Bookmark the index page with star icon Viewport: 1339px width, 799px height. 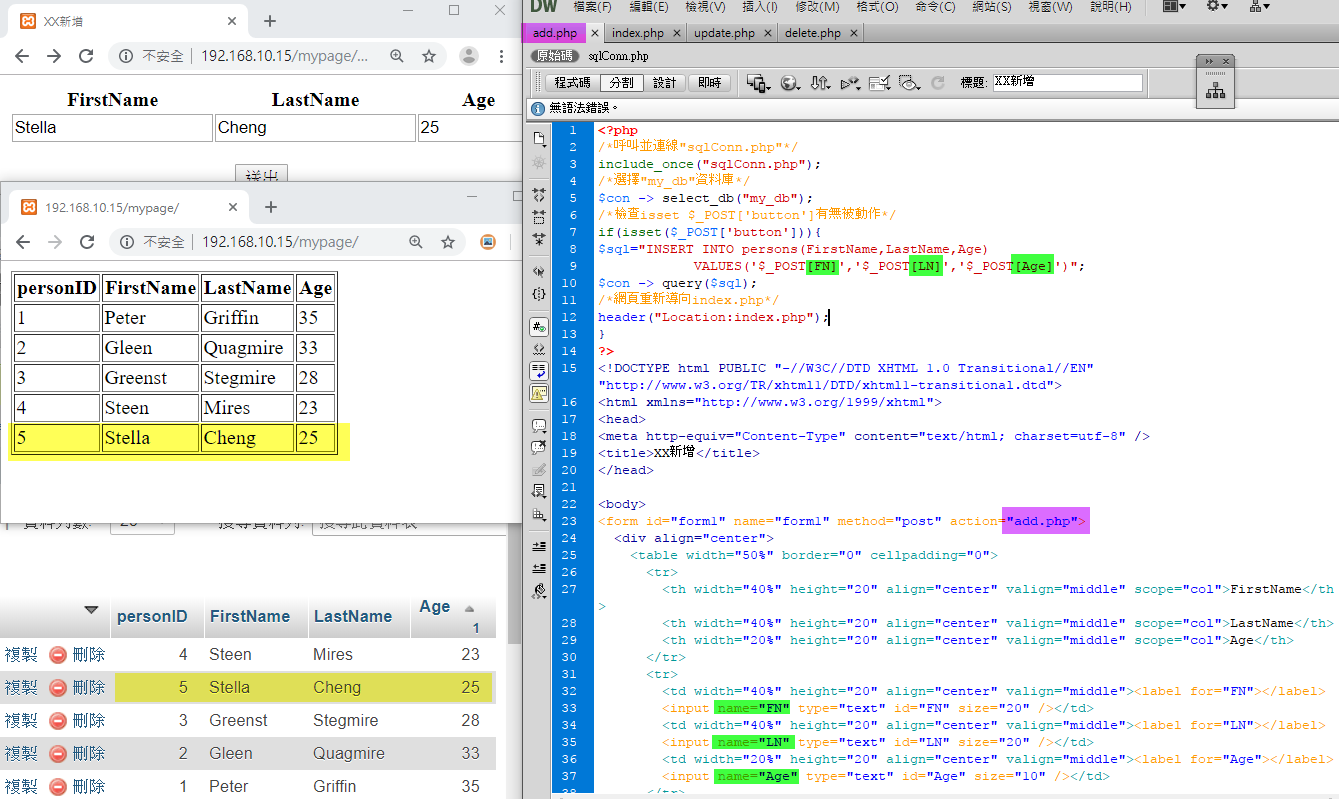pos(448,242)
